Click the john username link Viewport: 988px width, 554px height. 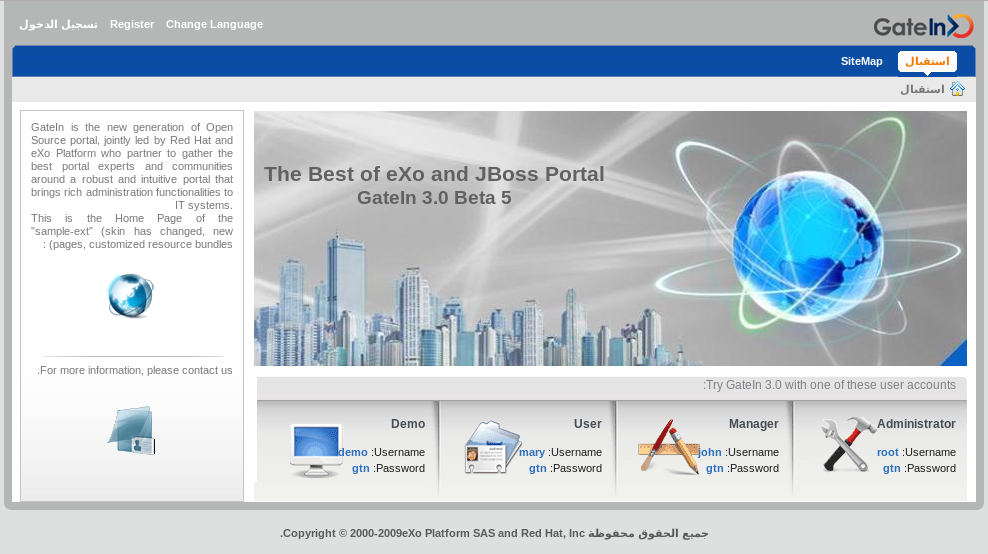tap(709, 452)
